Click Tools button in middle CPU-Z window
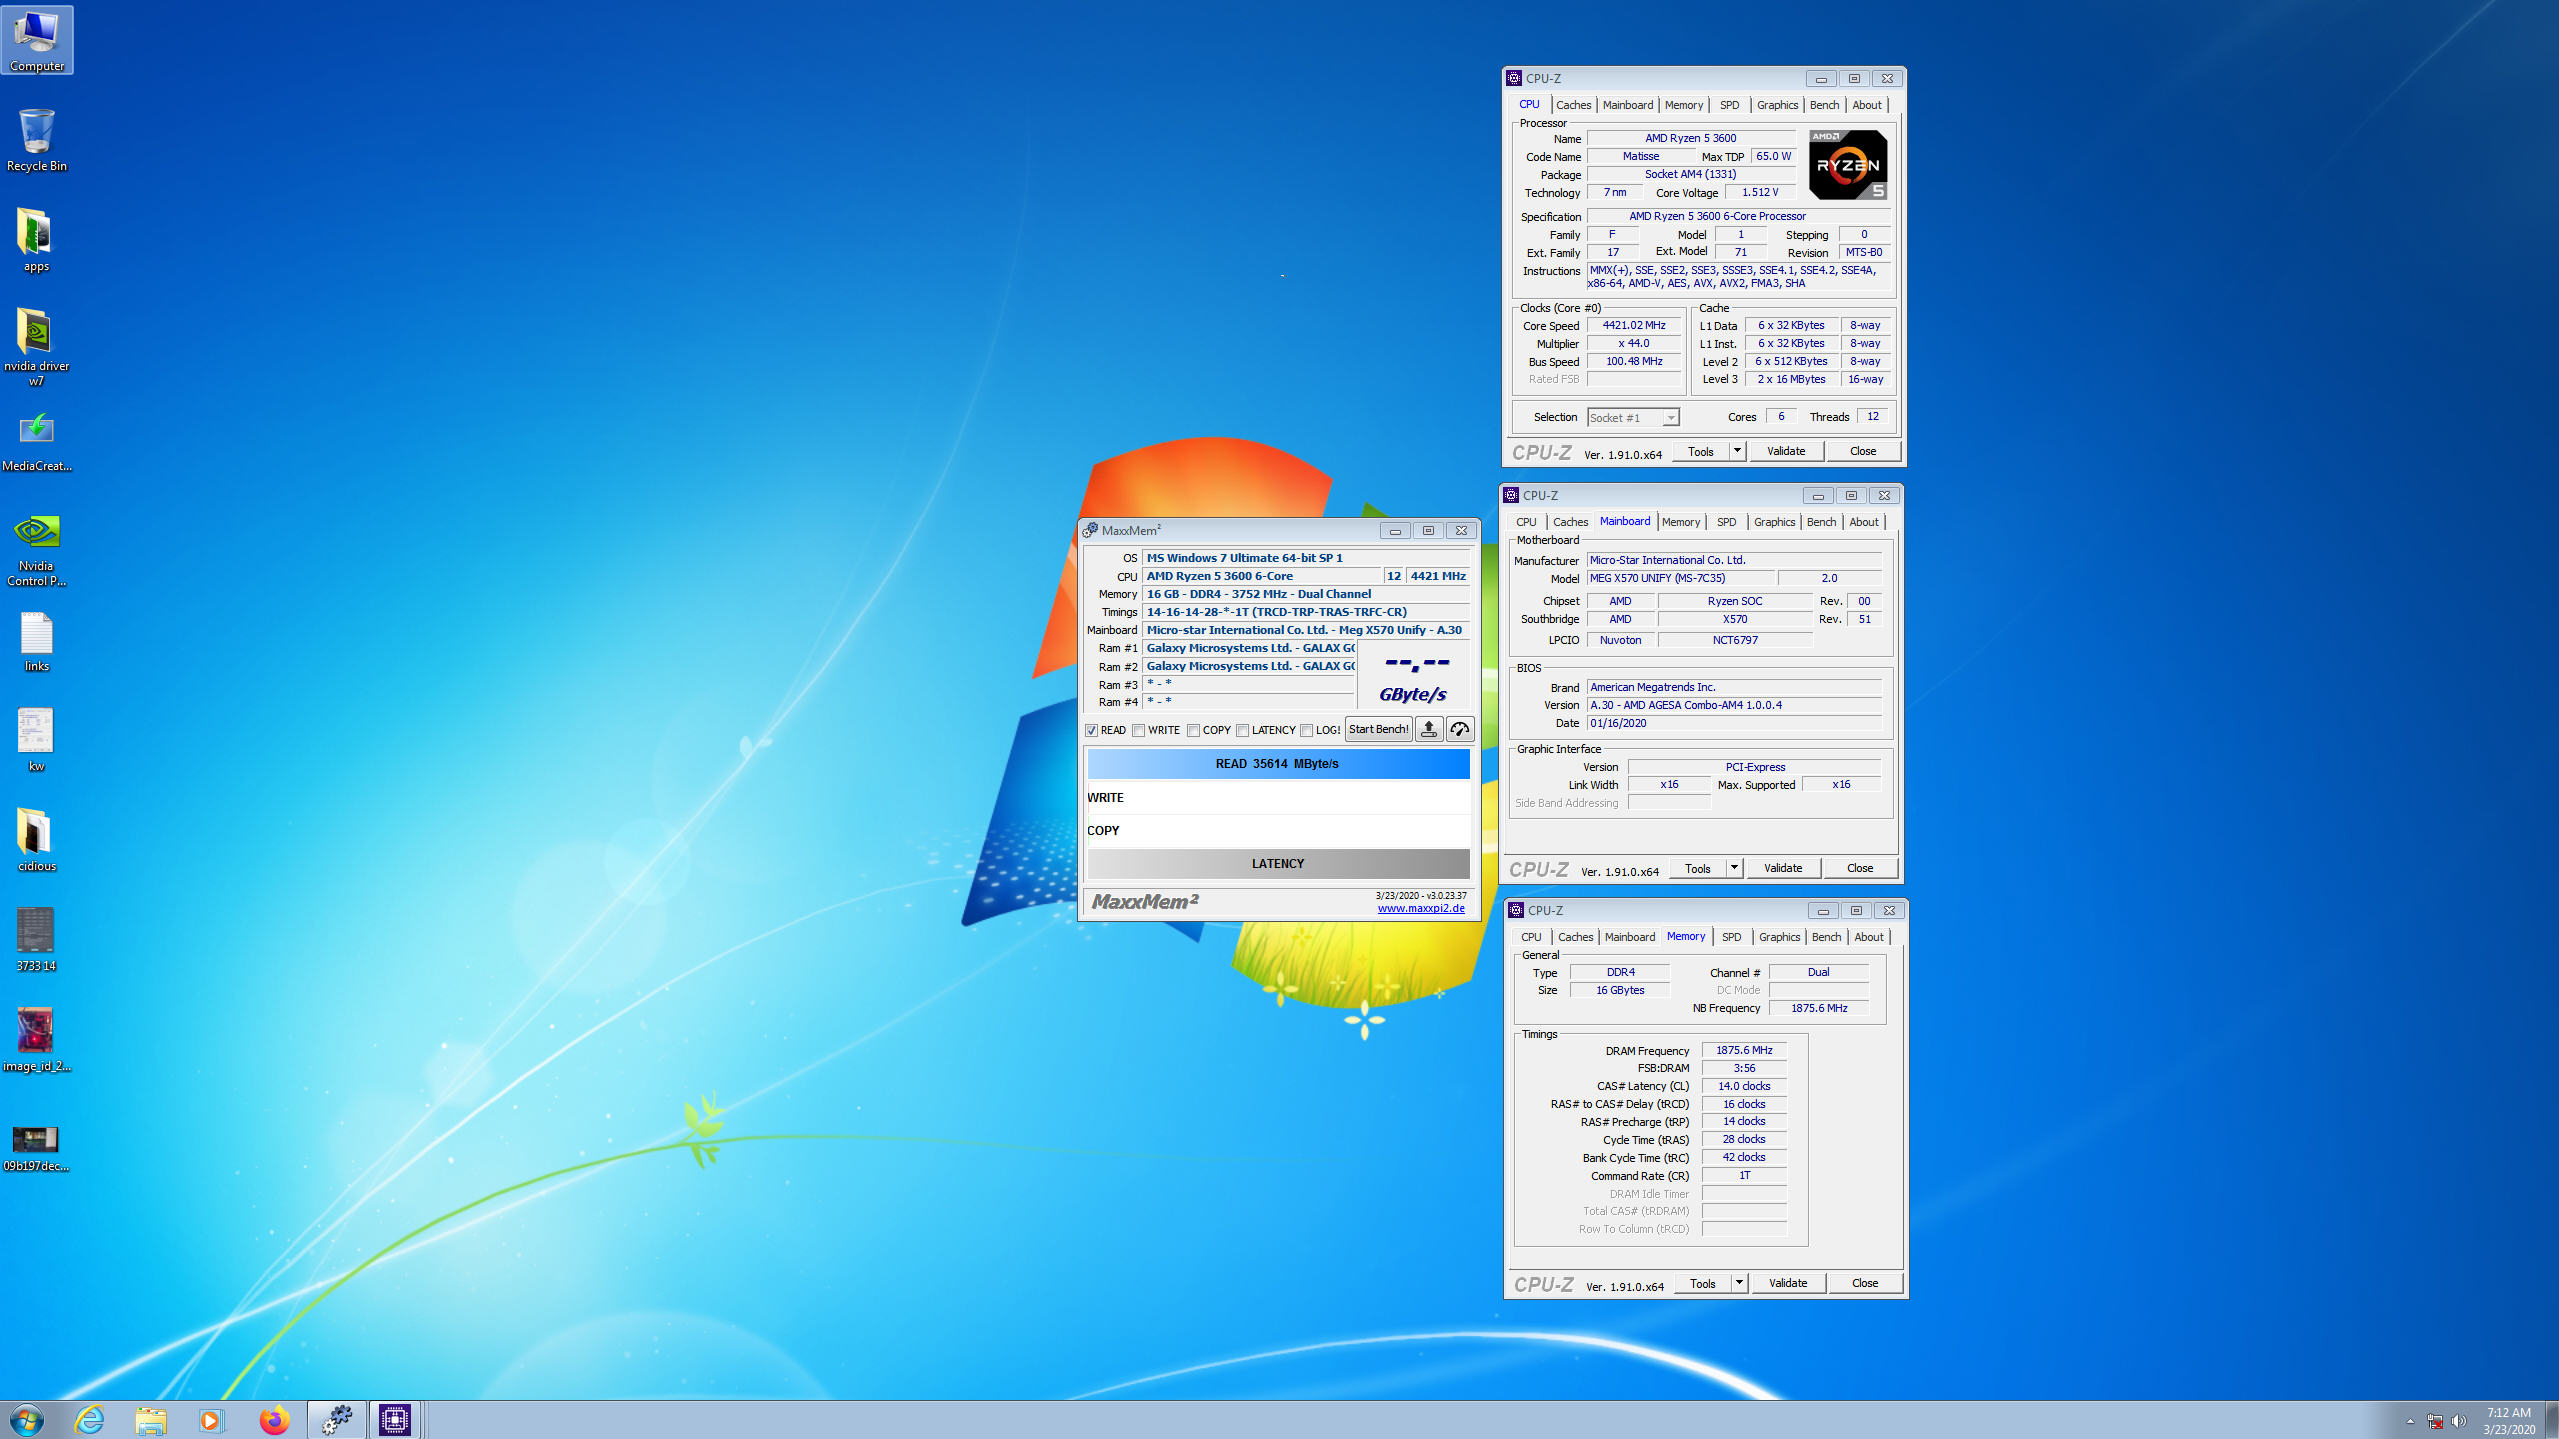2559x1439 pixels. click(1698, 868)
